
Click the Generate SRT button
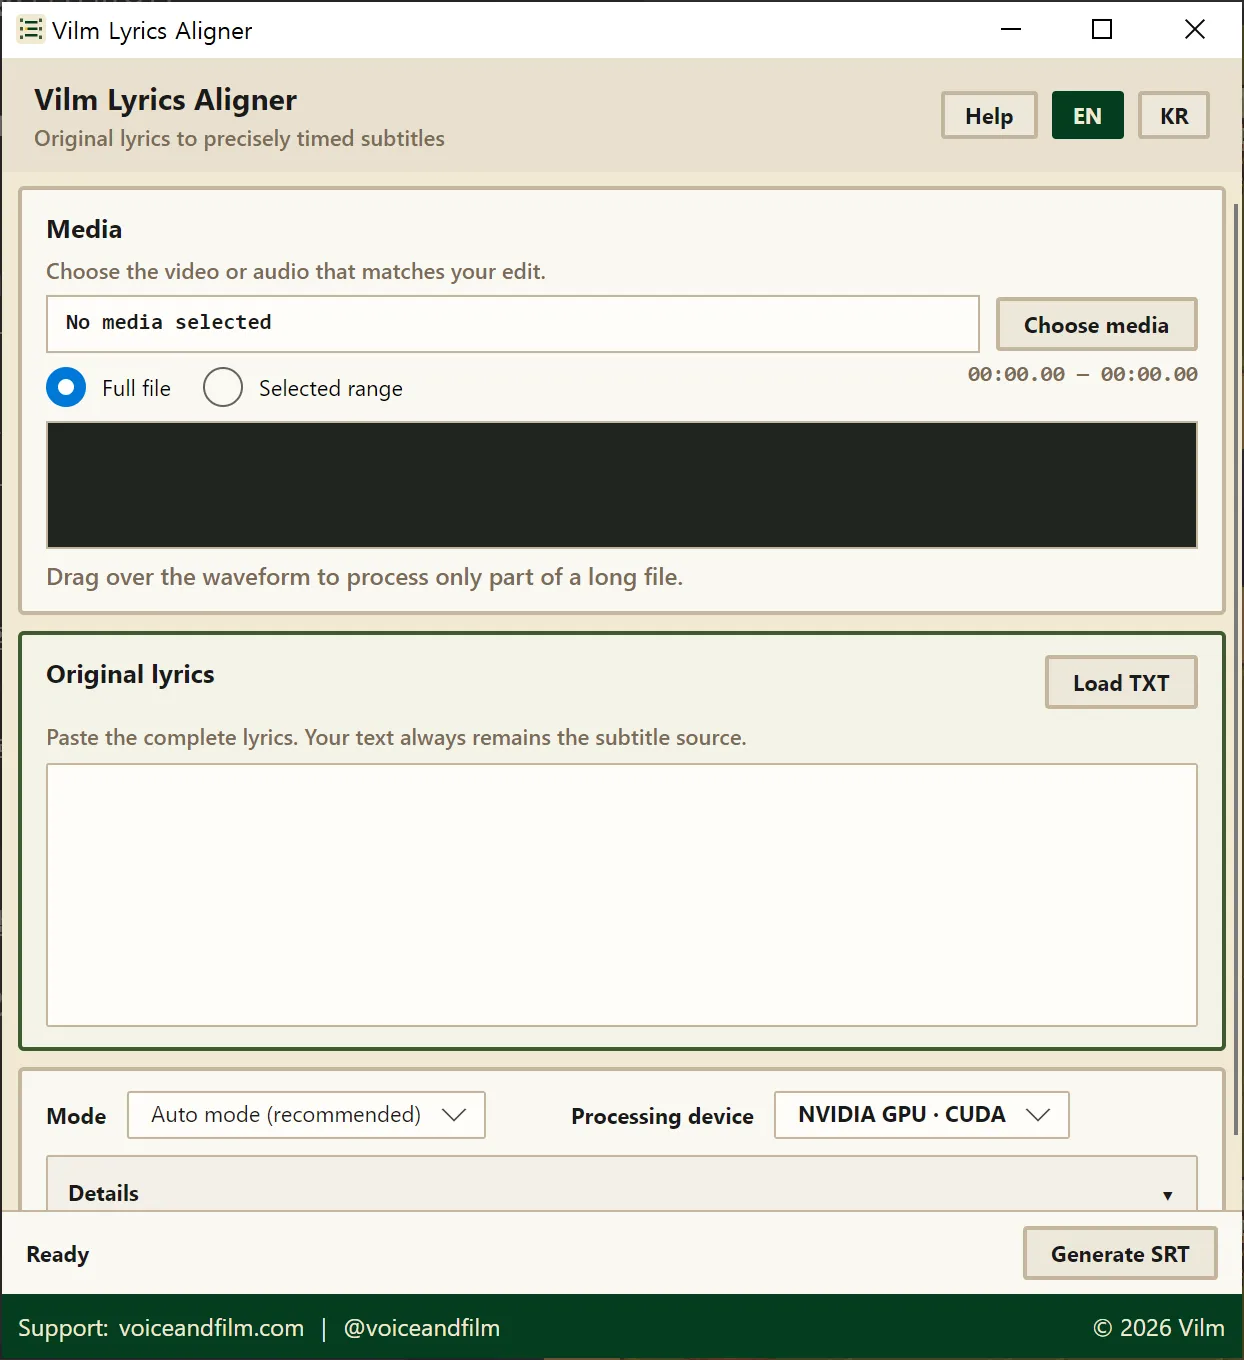pyautogui.click(x=1120, y=1254)
